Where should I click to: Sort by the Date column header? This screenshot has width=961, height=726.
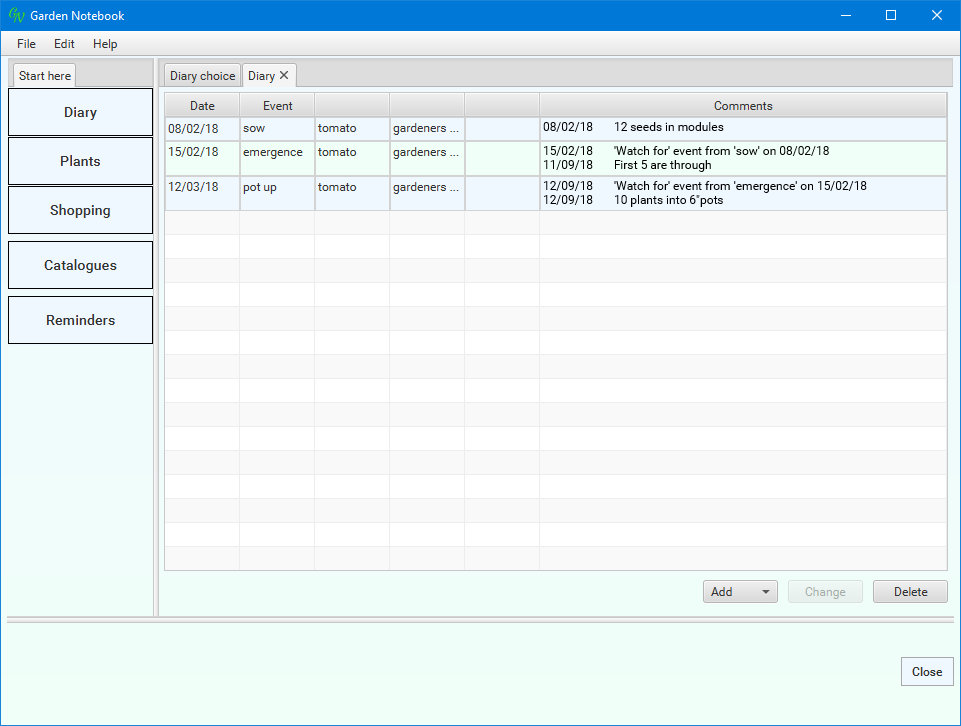coord(202,106)
